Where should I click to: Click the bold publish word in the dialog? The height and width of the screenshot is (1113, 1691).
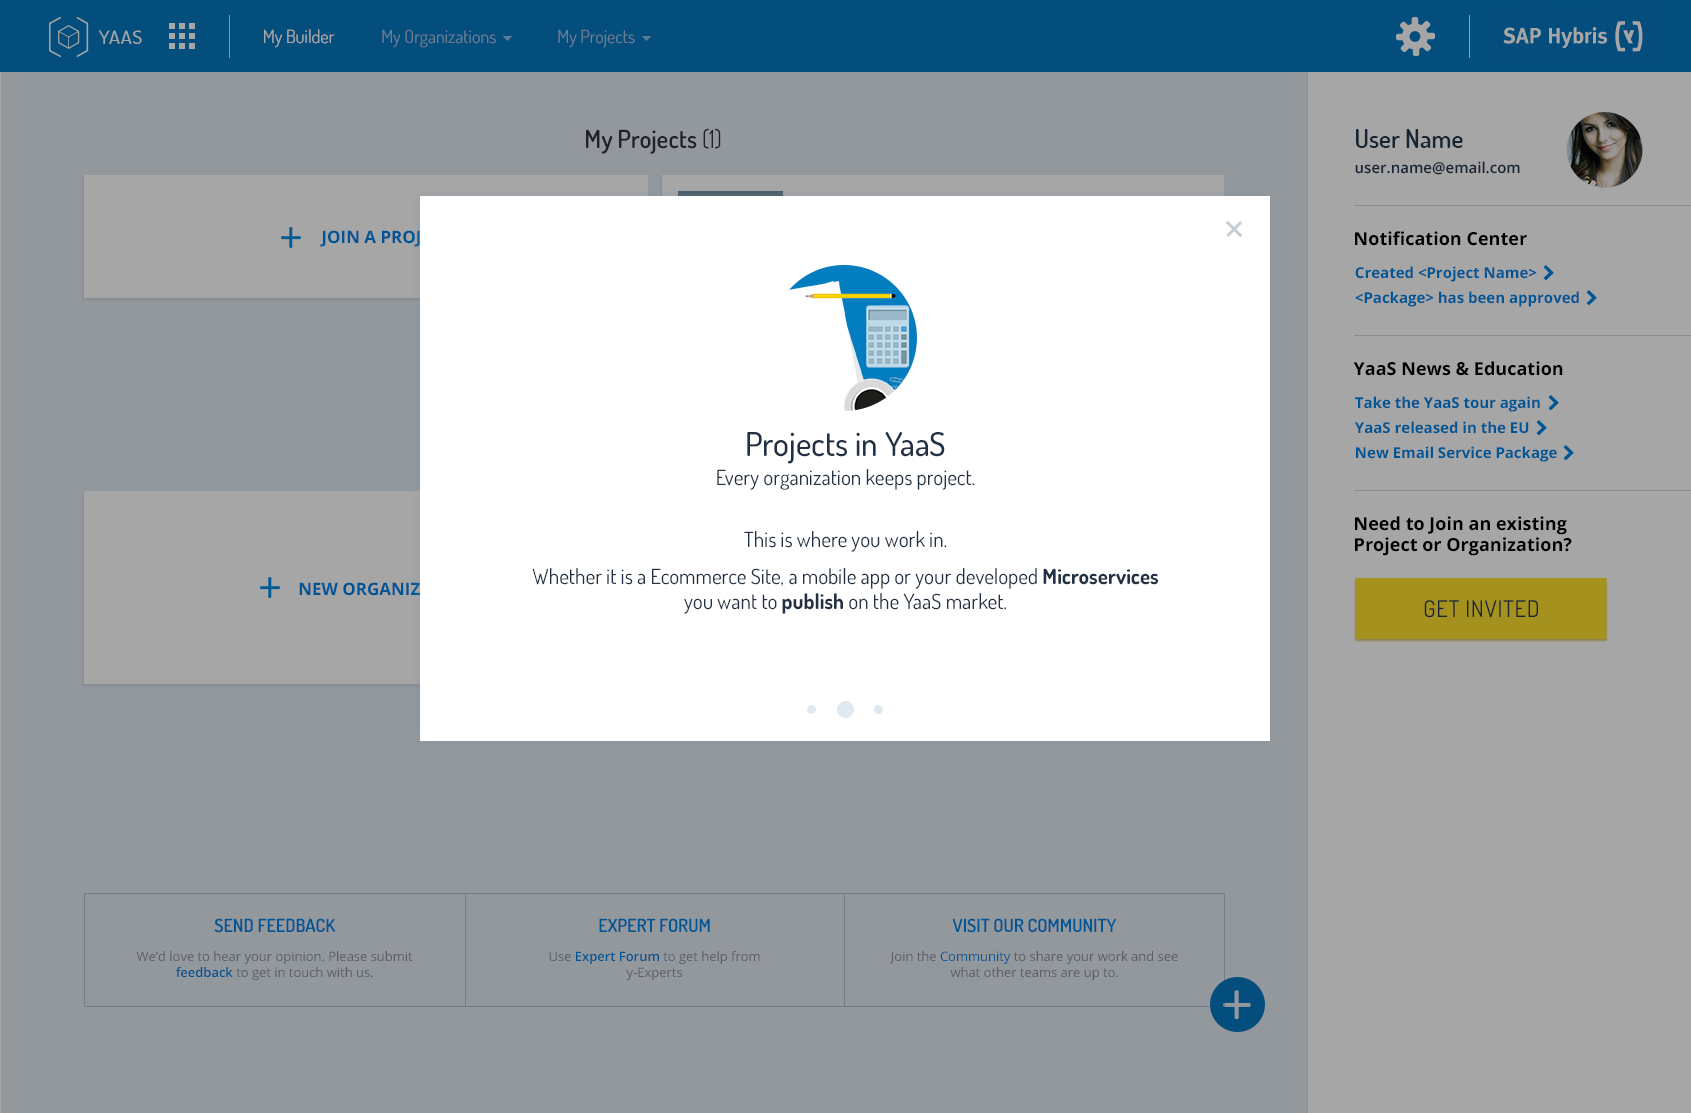click(812, 603)
